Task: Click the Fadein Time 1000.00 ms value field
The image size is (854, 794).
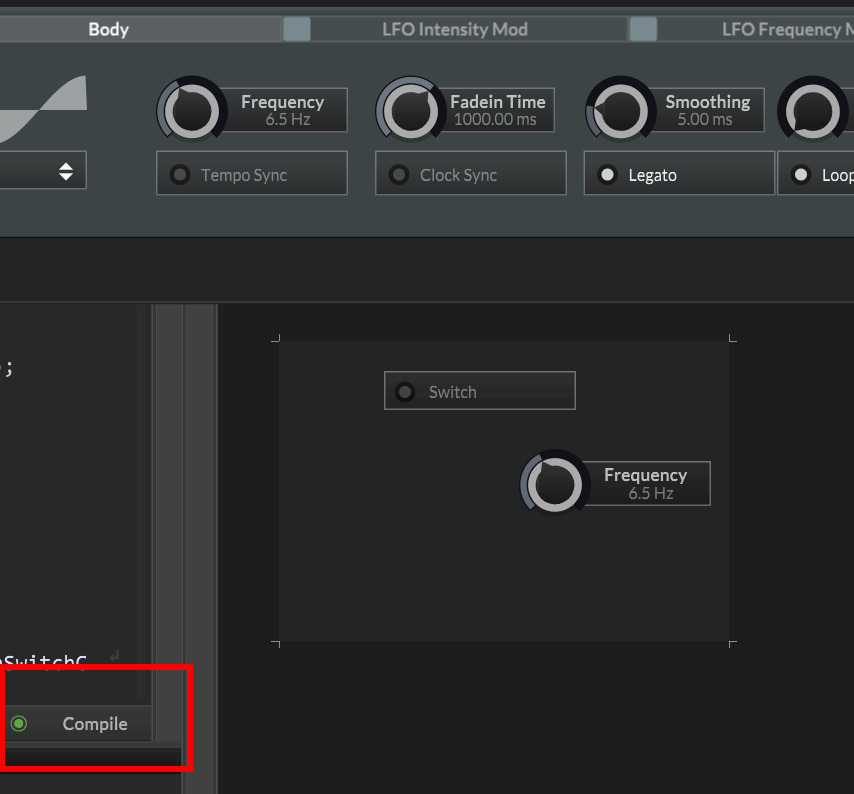Action: click(x=495, y=120)
